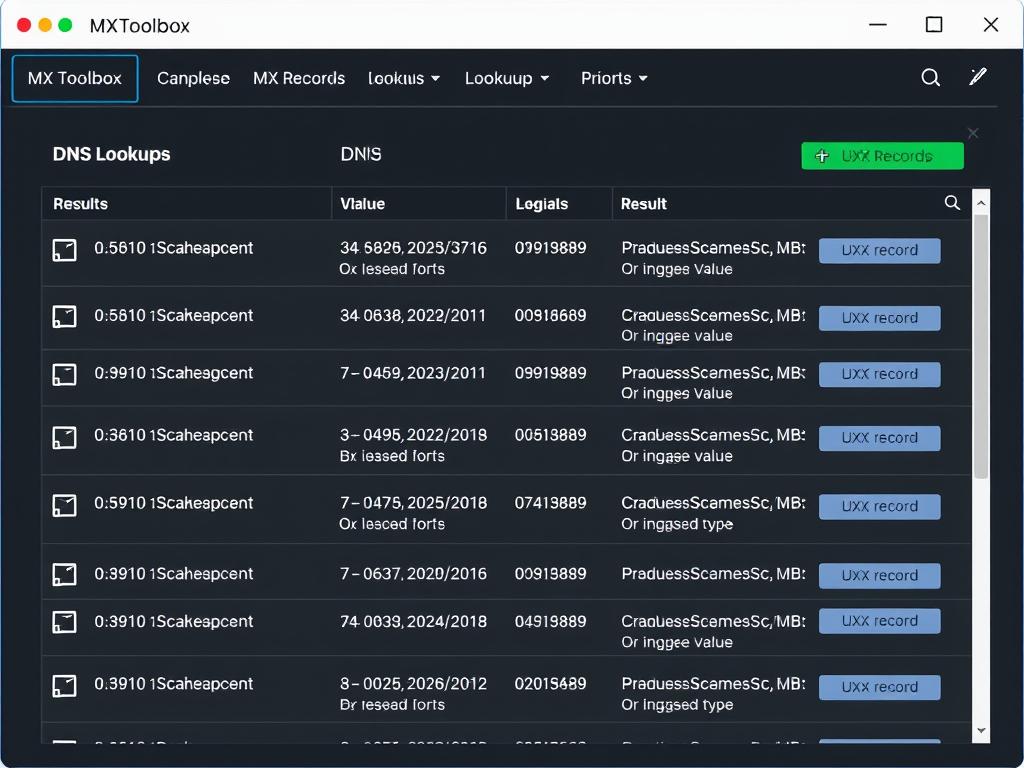Click the value 3– 0495, 2022/2018
This screenshot has height=768, width=1024.
(x=413, y=435)
